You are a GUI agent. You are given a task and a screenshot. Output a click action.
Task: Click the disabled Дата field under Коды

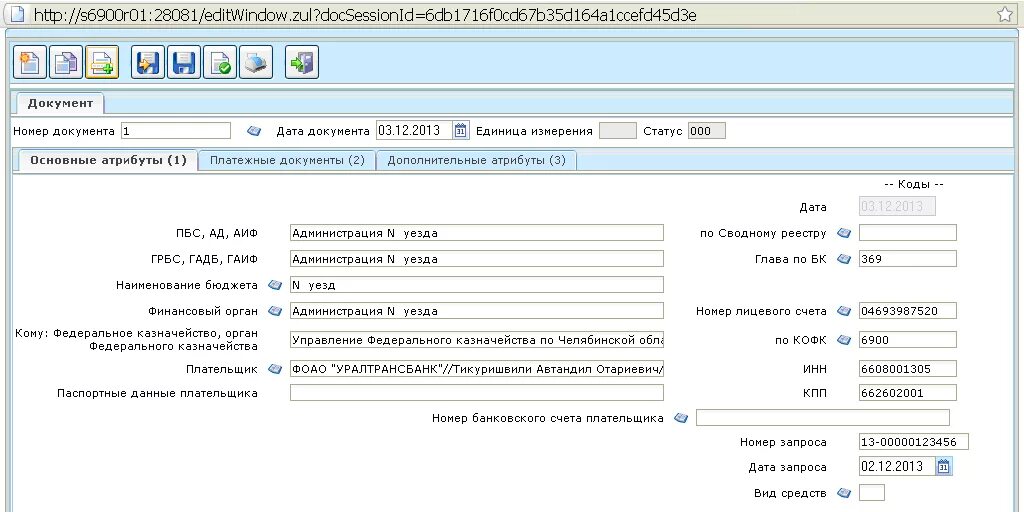point(897,207)
